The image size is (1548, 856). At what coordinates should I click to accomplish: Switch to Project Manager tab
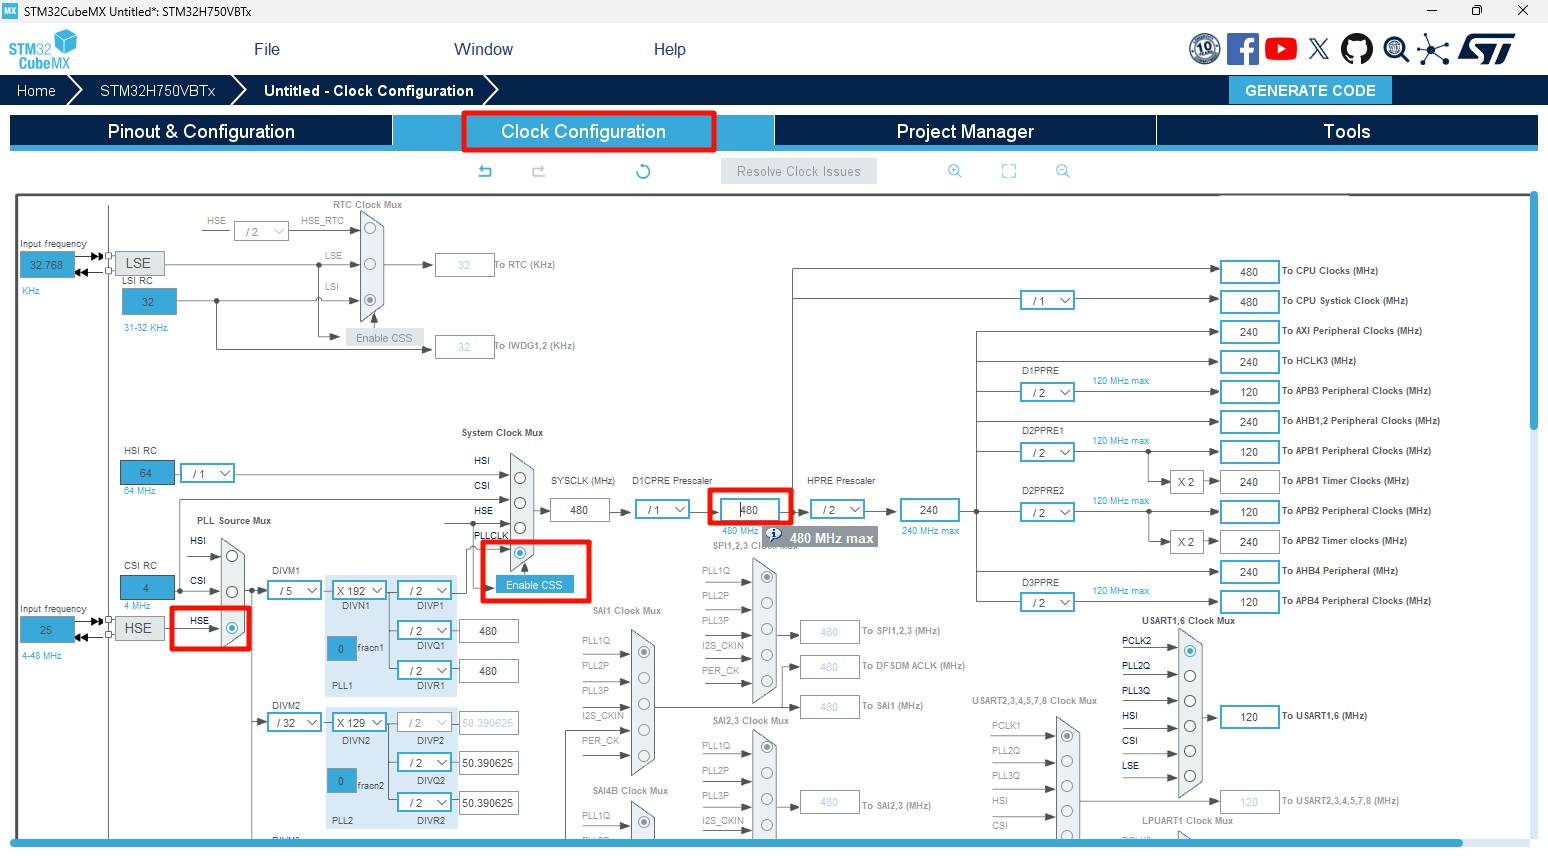tap(965, 132)
